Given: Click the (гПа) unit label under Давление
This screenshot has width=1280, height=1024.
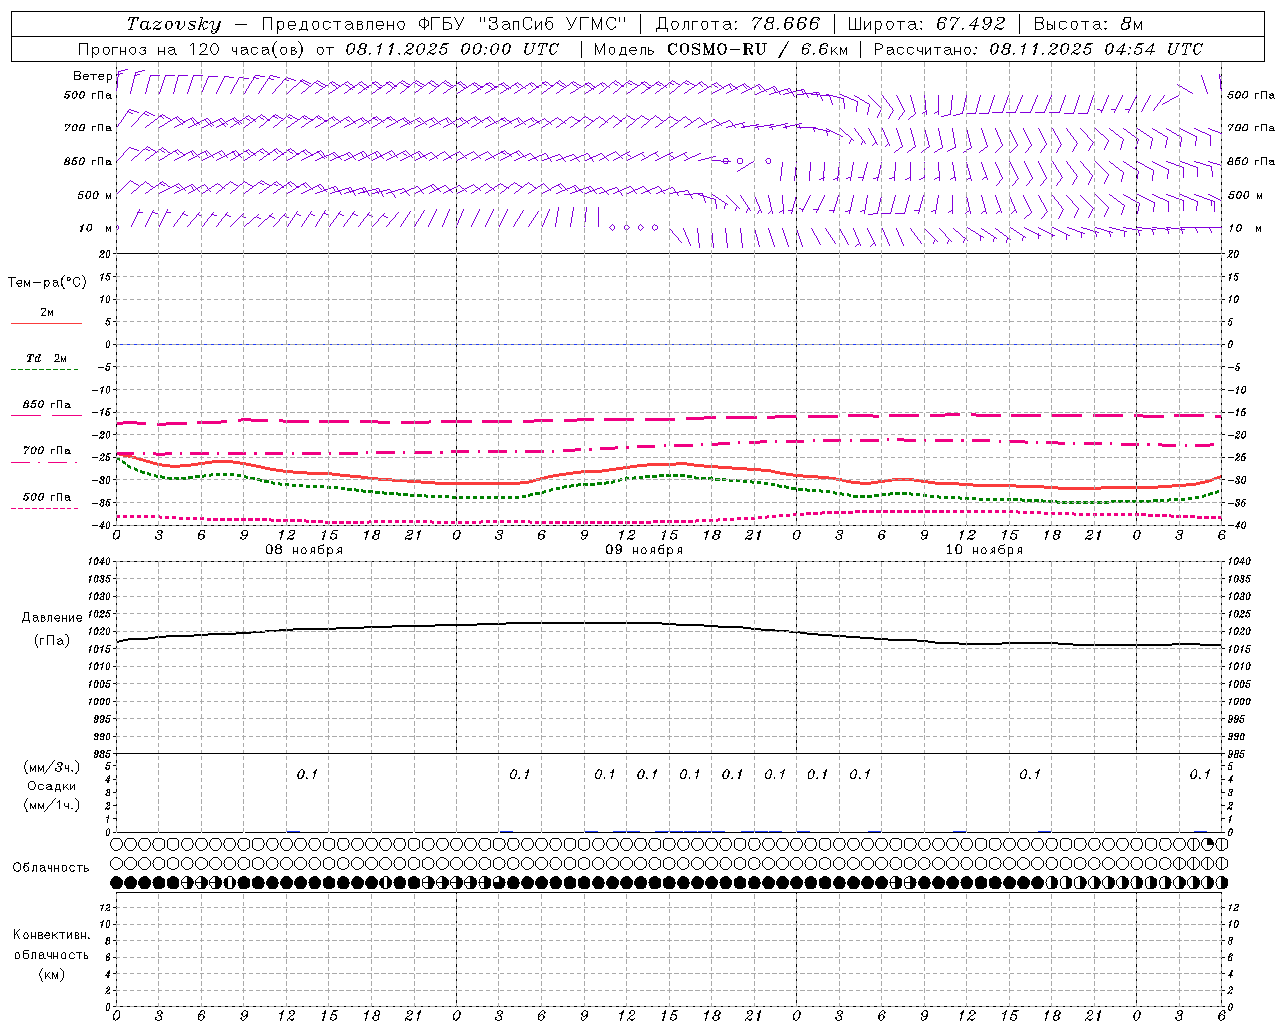Looking at the screenshot, I should [52, 641].
